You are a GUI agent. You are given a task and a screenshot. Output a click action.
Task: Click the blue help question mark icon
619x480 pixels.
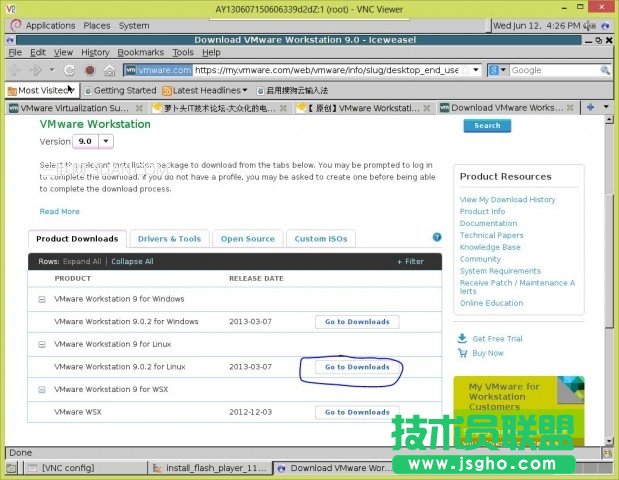[437, 237]
